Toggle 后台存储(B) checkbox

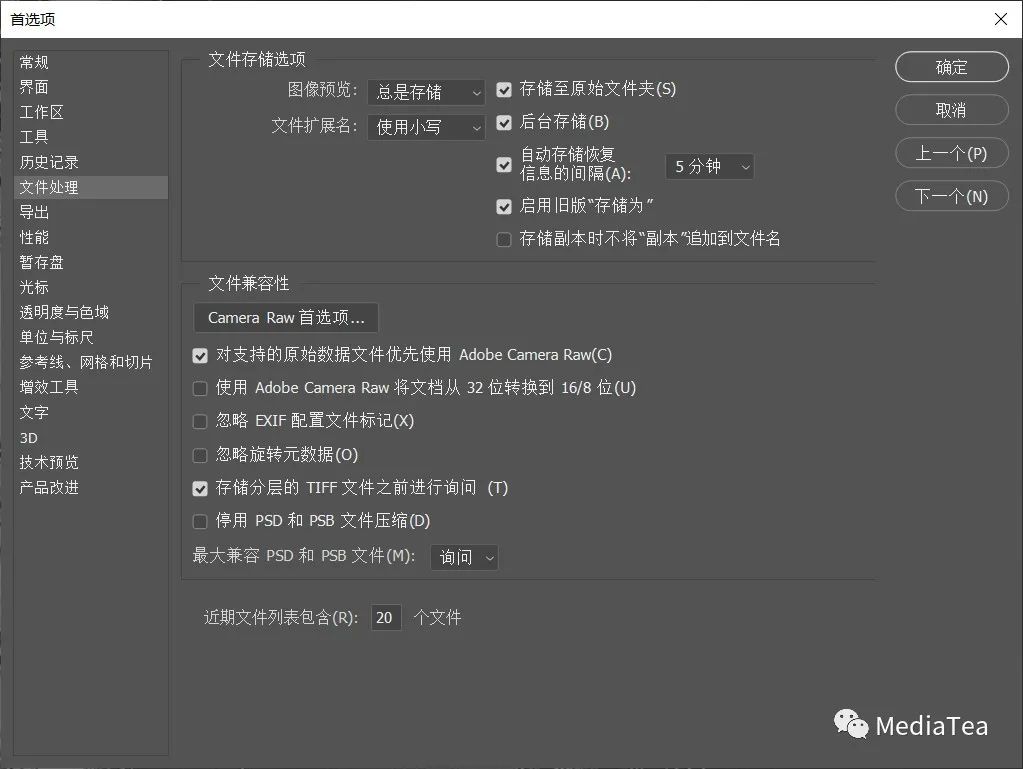pos(504,123)
